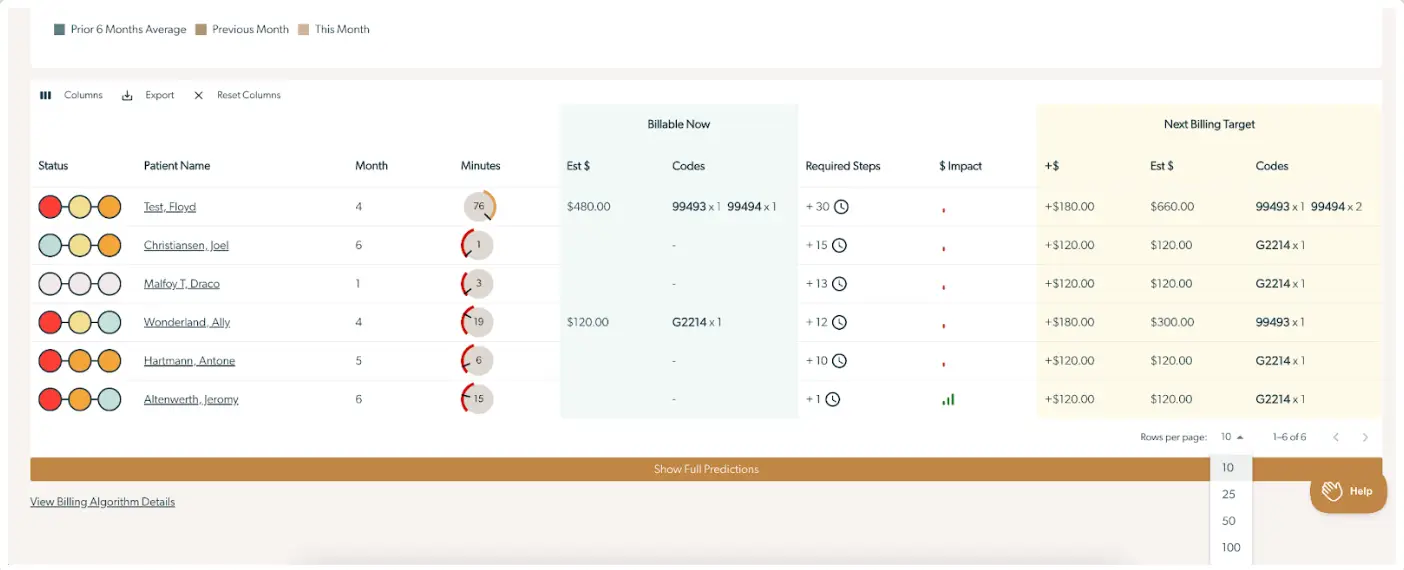Sort by Minutes column header
The width and height of the screenshot is (1404, 570).
coord(480,166)
